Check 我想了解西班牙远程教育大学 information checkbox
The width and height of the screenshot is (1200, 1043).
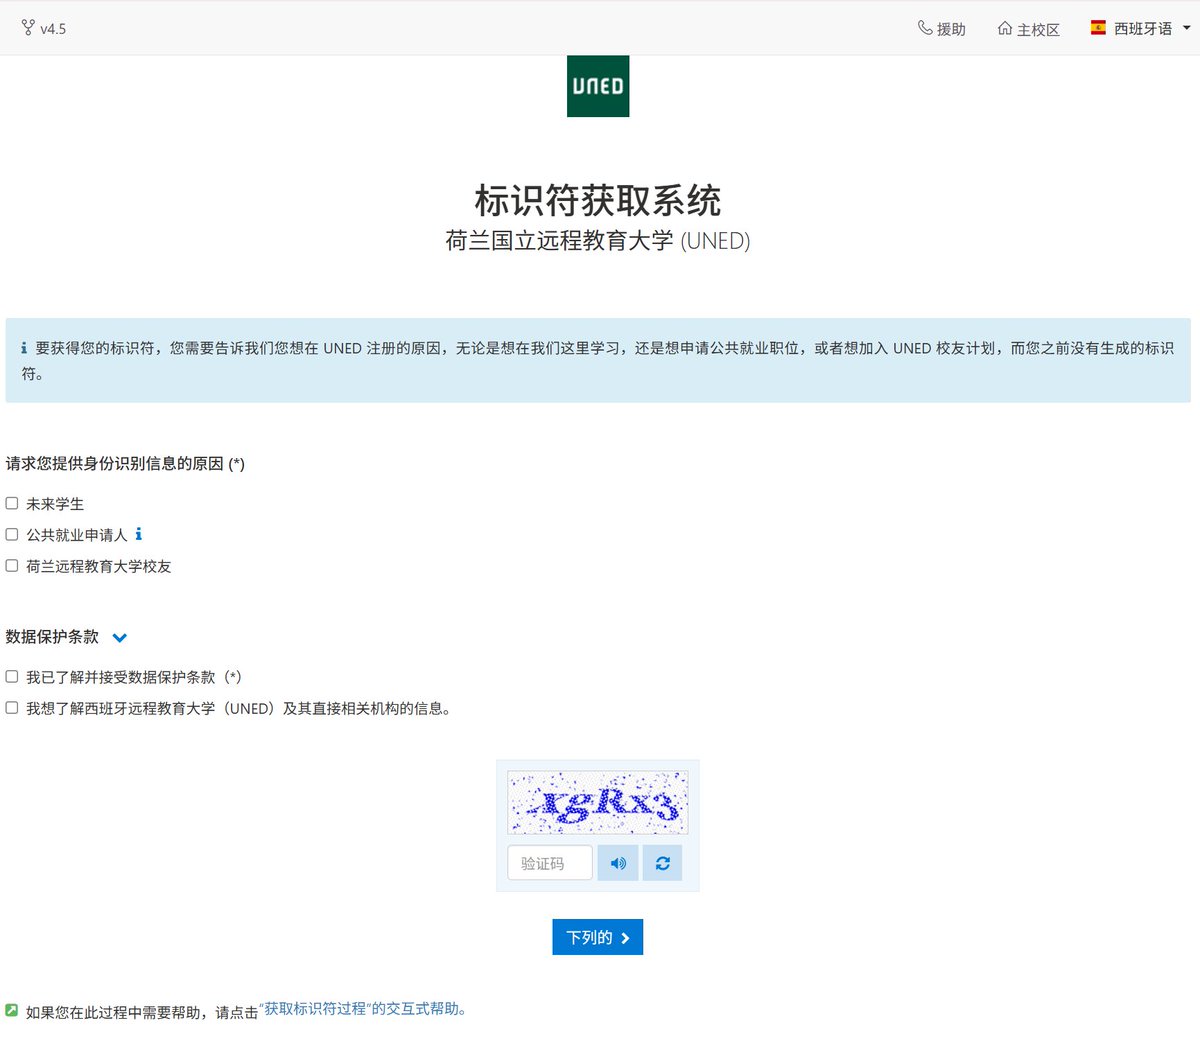tap(12, 707)
